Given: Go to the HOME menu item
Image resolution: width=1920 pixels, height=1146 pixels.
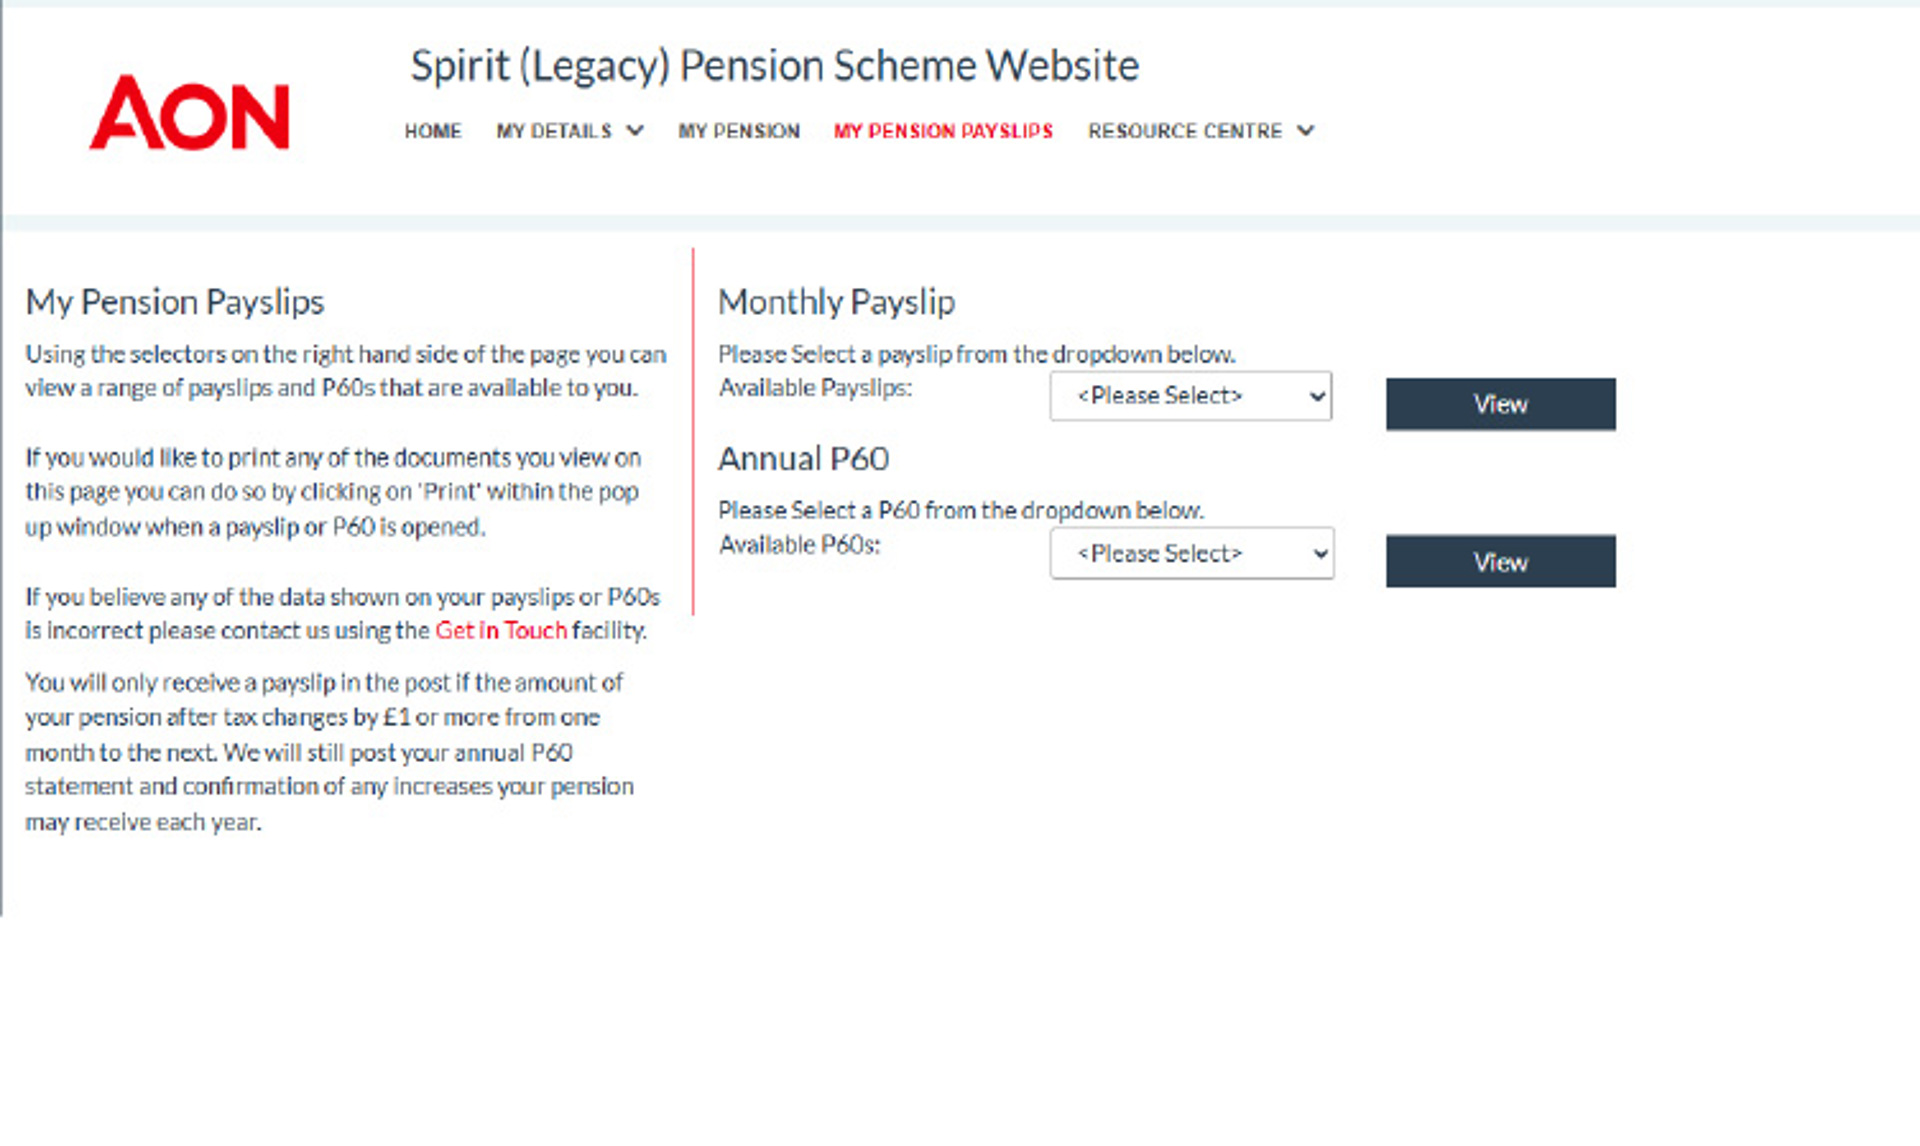Looking at the screenshot, I should coord(432,131).
